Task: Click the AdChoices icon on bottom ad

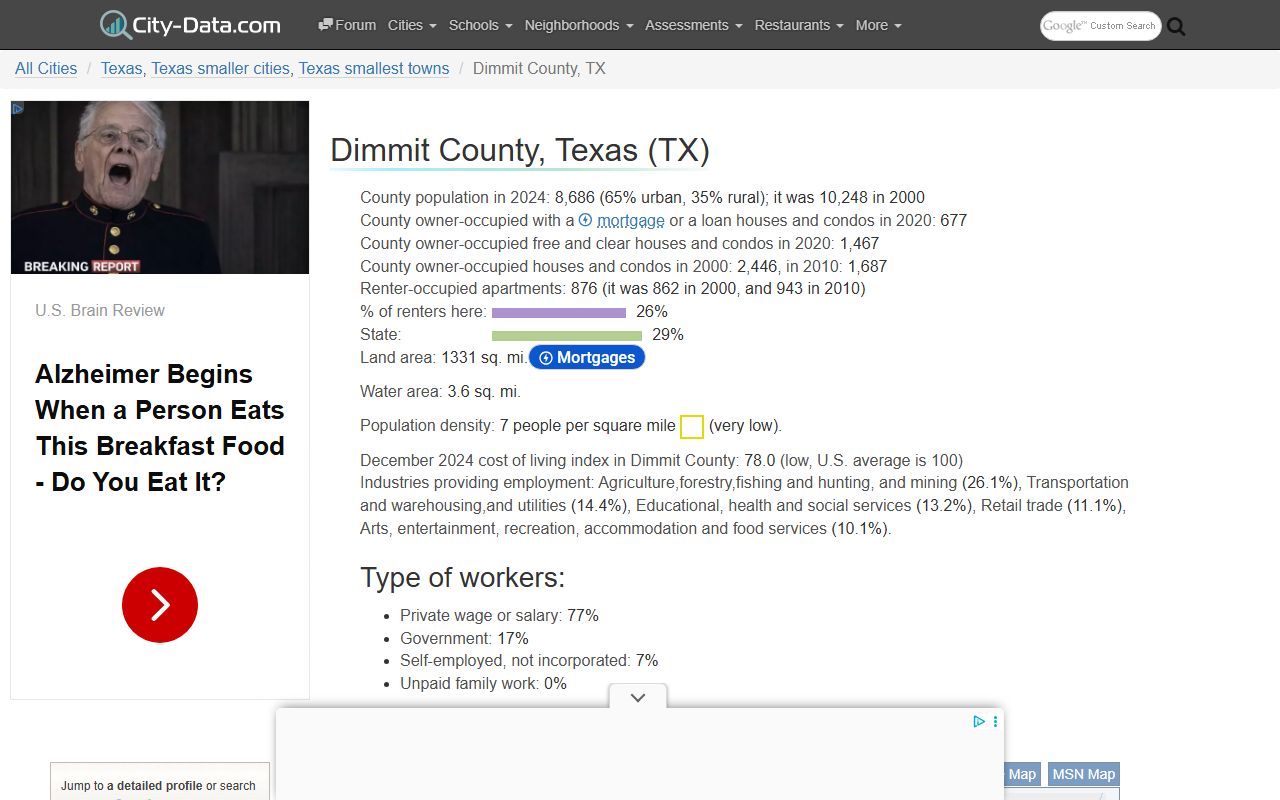Action: (979, 721)
